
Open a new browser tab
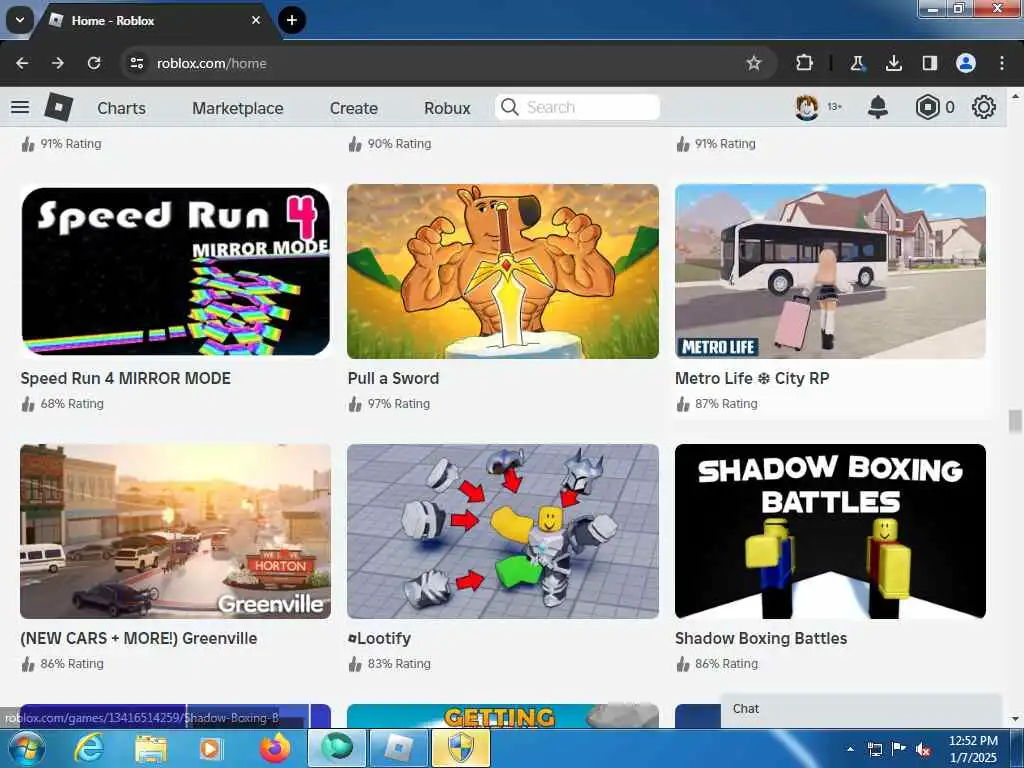pos(292,20)
